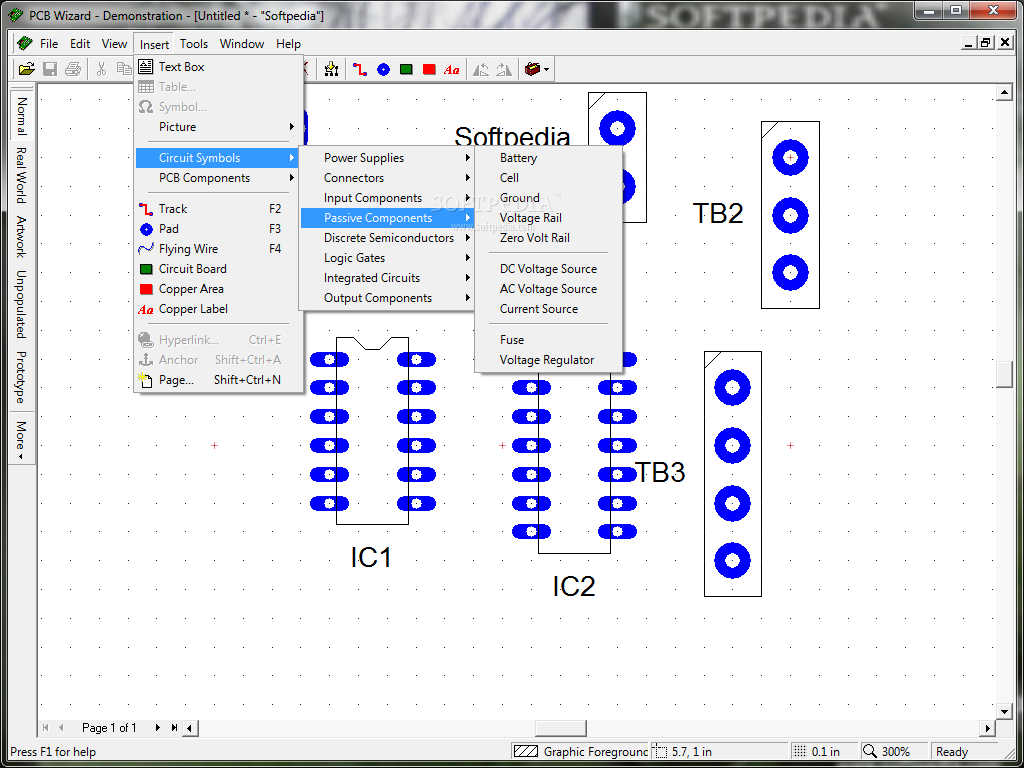The image size is (1024, 768).
Task: Go to next page navigation arrow
Action: coord(157,728)
